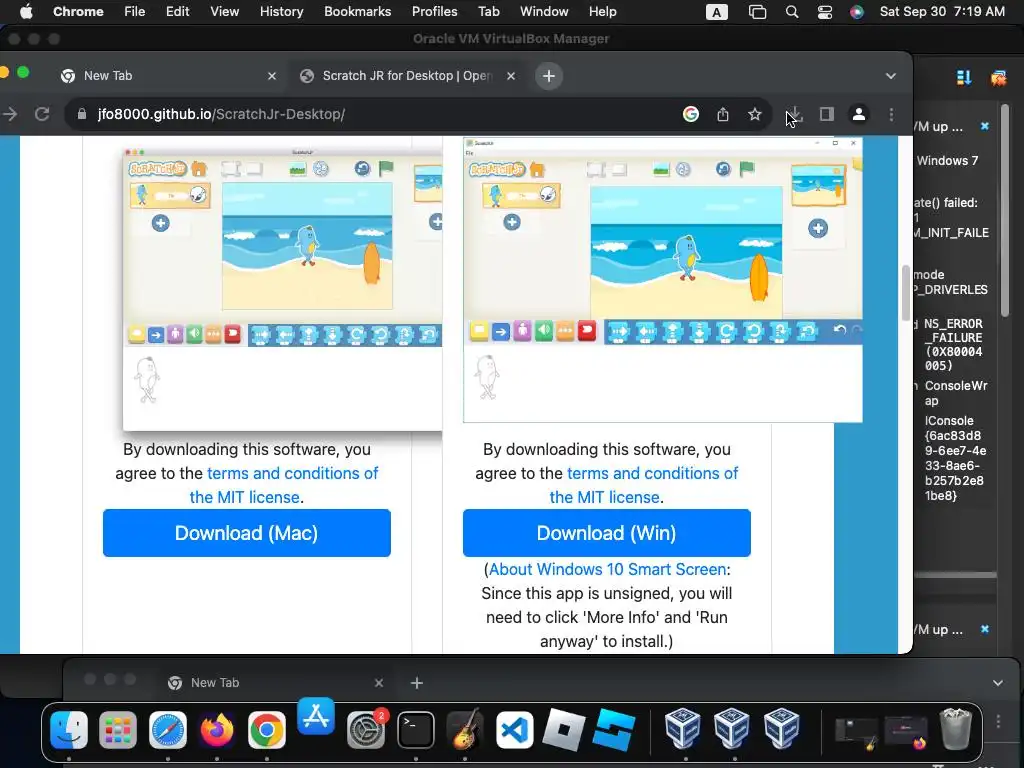Click the forward navigation arrow
Image resolution: width=1024 pixels, height=768 pixels.
pos(10,114)
